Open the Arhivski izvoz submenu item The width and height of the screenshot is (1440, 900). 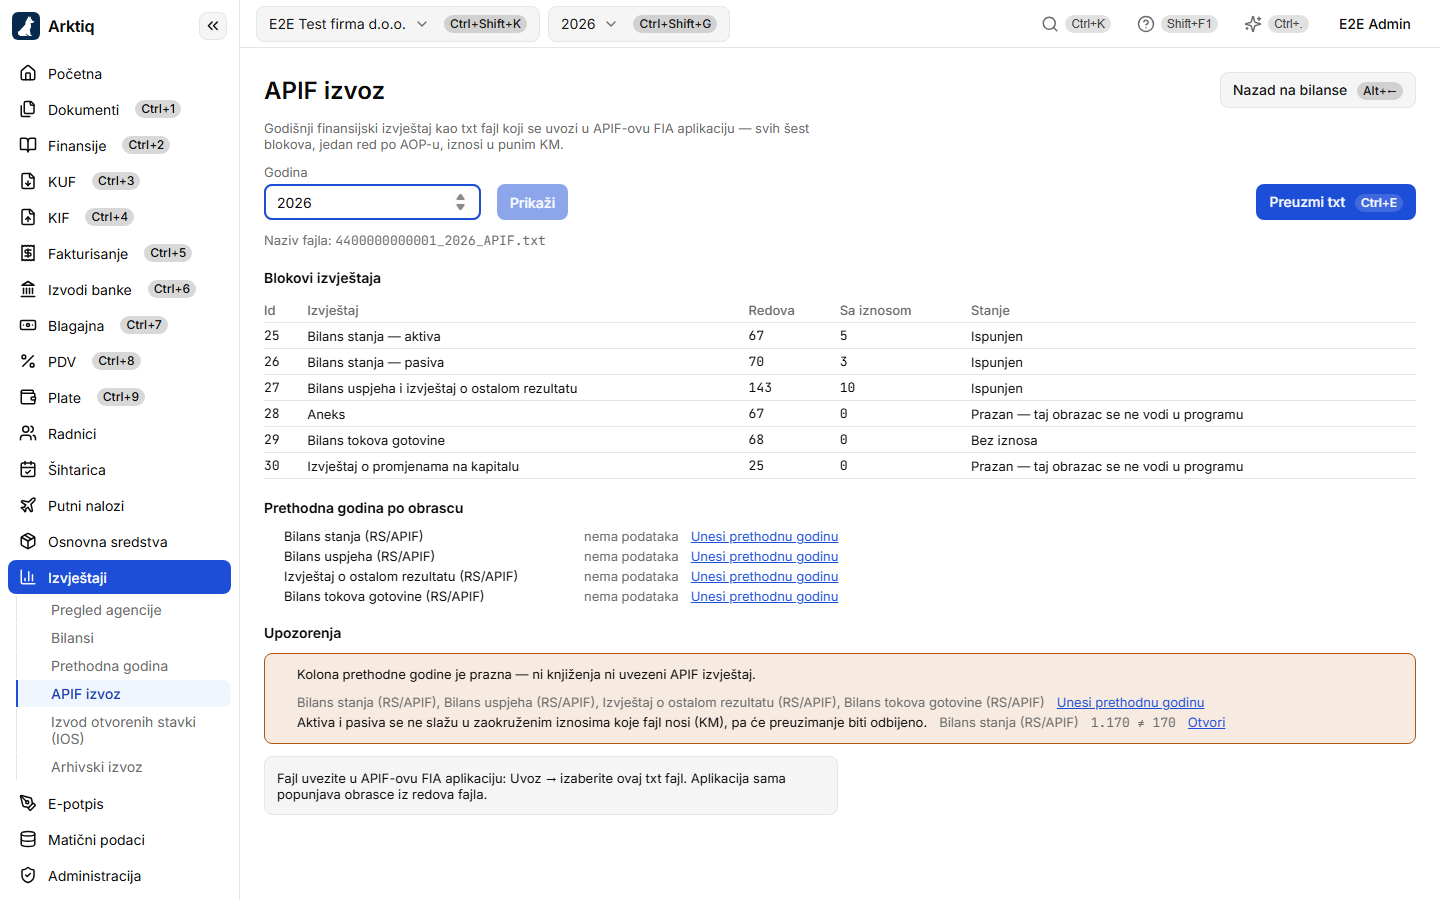coord(97,767)
